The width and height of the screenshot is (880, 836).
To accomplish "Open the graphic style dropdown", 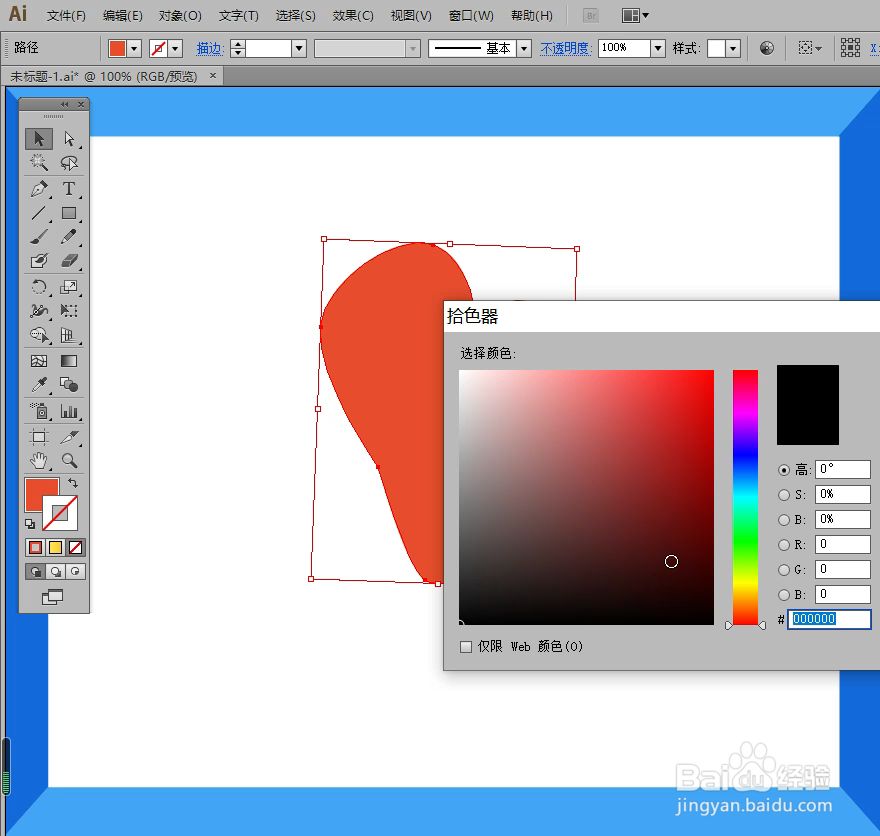I will [x=732, y=49].
